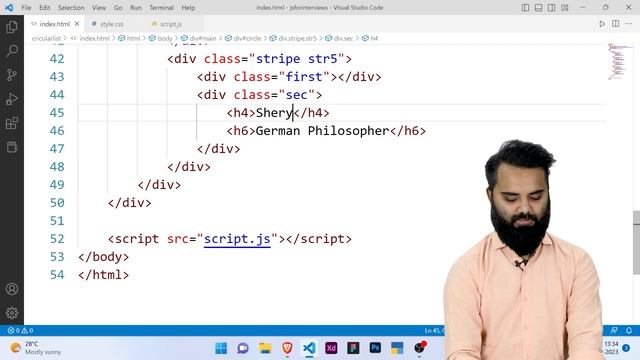The height and width of the screenshot is (360, 640).
Task: Open the Selection menu
Action: [71, 8]
